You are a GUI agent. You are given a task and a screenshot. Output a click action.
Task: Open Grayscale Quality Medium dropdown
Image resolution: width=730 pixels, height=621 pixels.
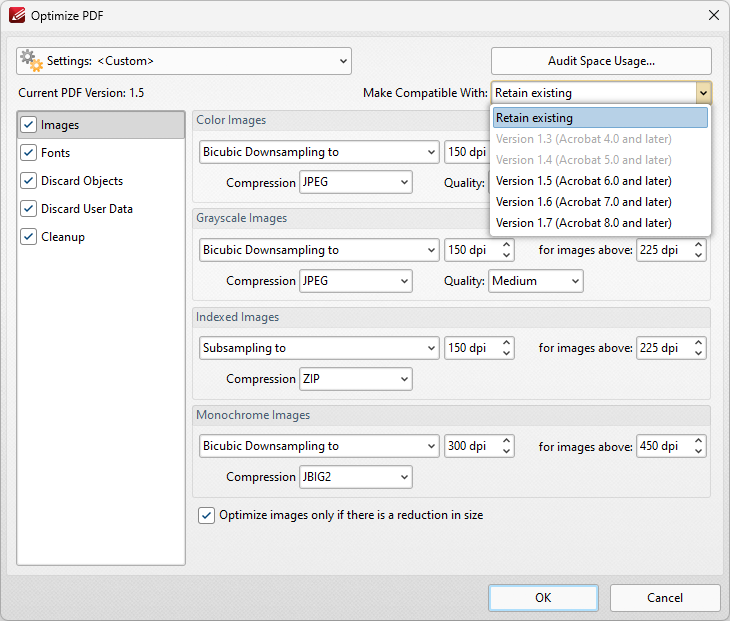[535, 281]
